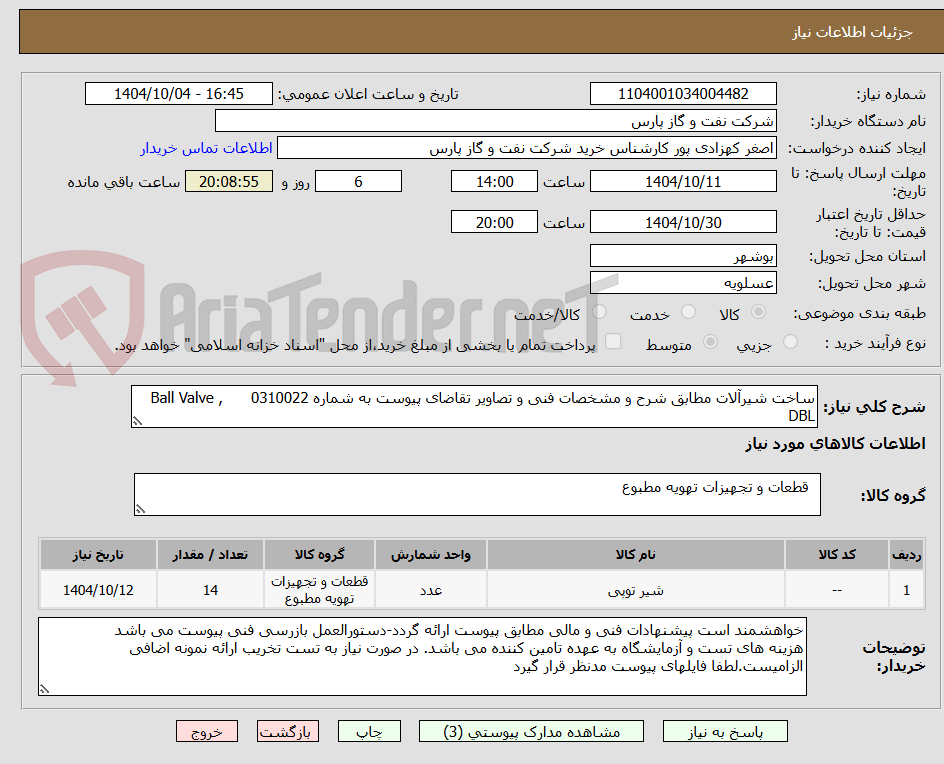
Task: Click the روز field showing 6
Action: click(x=358, y=181)
